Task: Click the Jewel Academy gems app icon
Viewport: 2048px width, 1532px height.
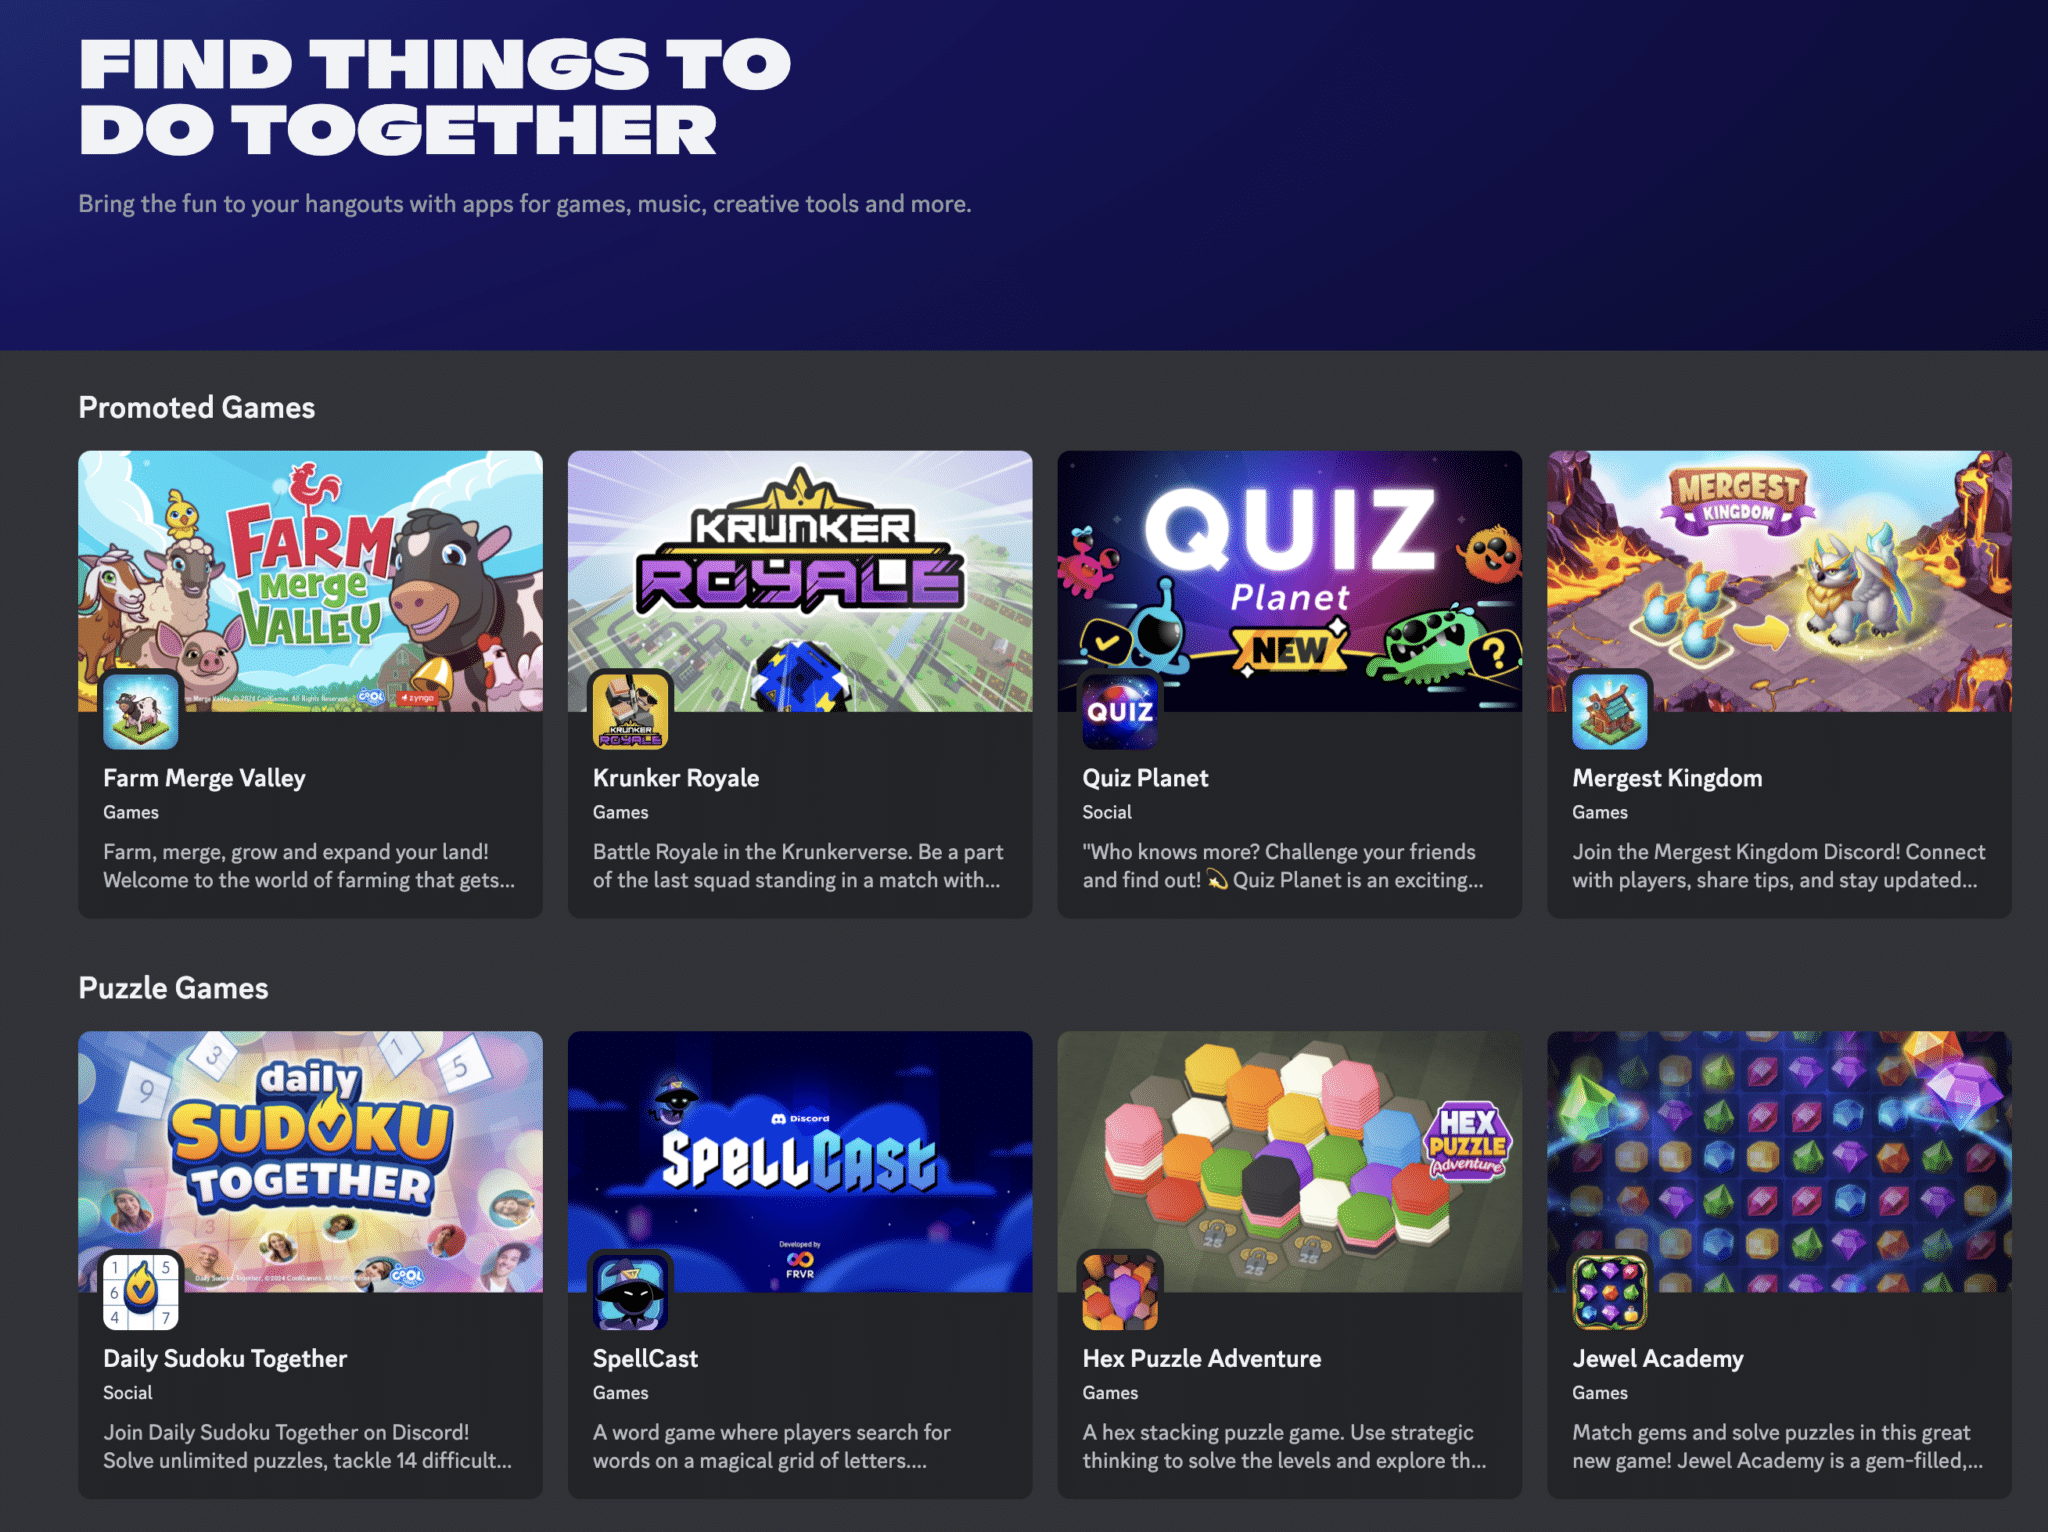Action: pos(1610,1292)
